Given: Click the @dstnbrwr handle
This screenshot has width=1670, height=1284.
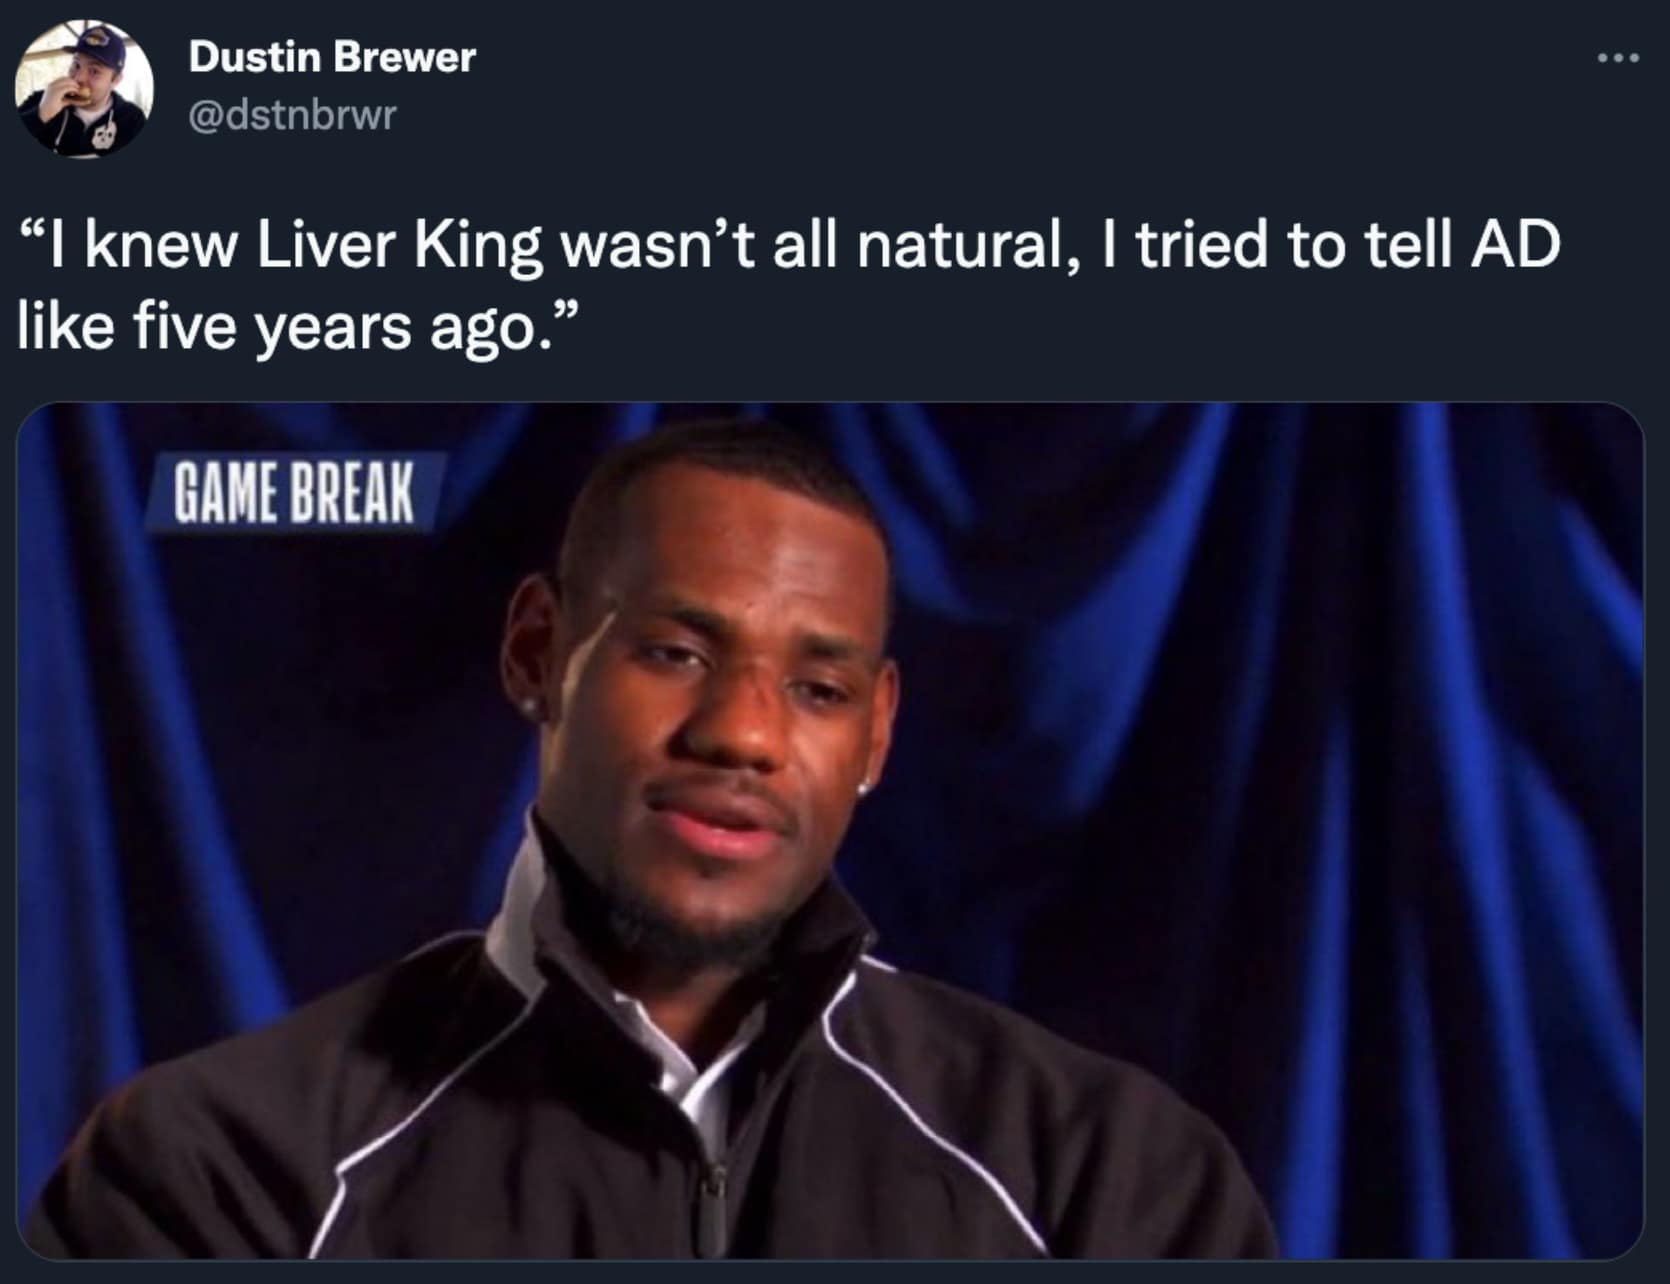Looking at the screenshot, I should [293, 115].
